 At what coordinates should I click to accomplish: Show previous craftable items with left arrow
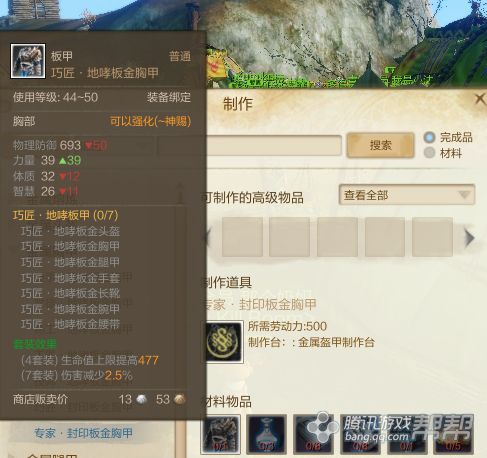208,238
